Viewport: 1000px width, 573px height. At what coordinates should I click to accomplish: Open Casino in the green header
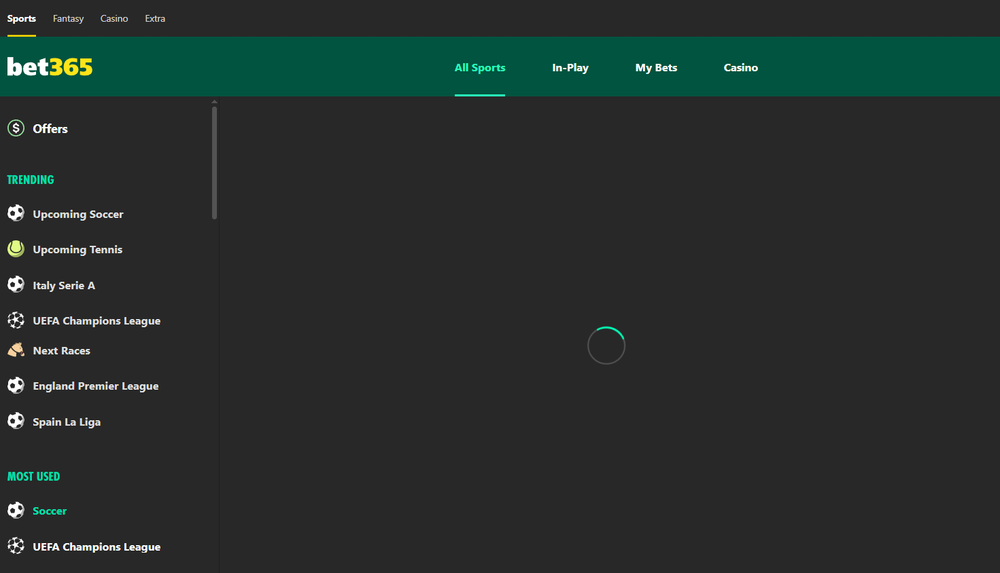[740, 68]
